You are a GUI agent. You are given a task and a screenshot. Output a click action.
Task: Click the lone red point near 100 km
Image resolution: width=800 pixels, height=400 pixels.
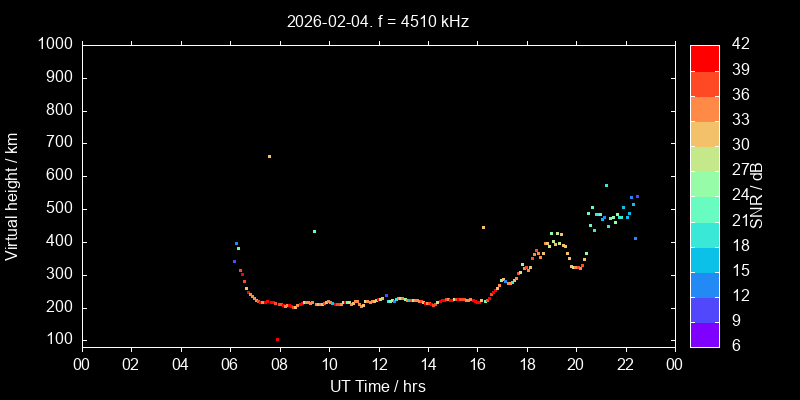(x=277, y=340)
